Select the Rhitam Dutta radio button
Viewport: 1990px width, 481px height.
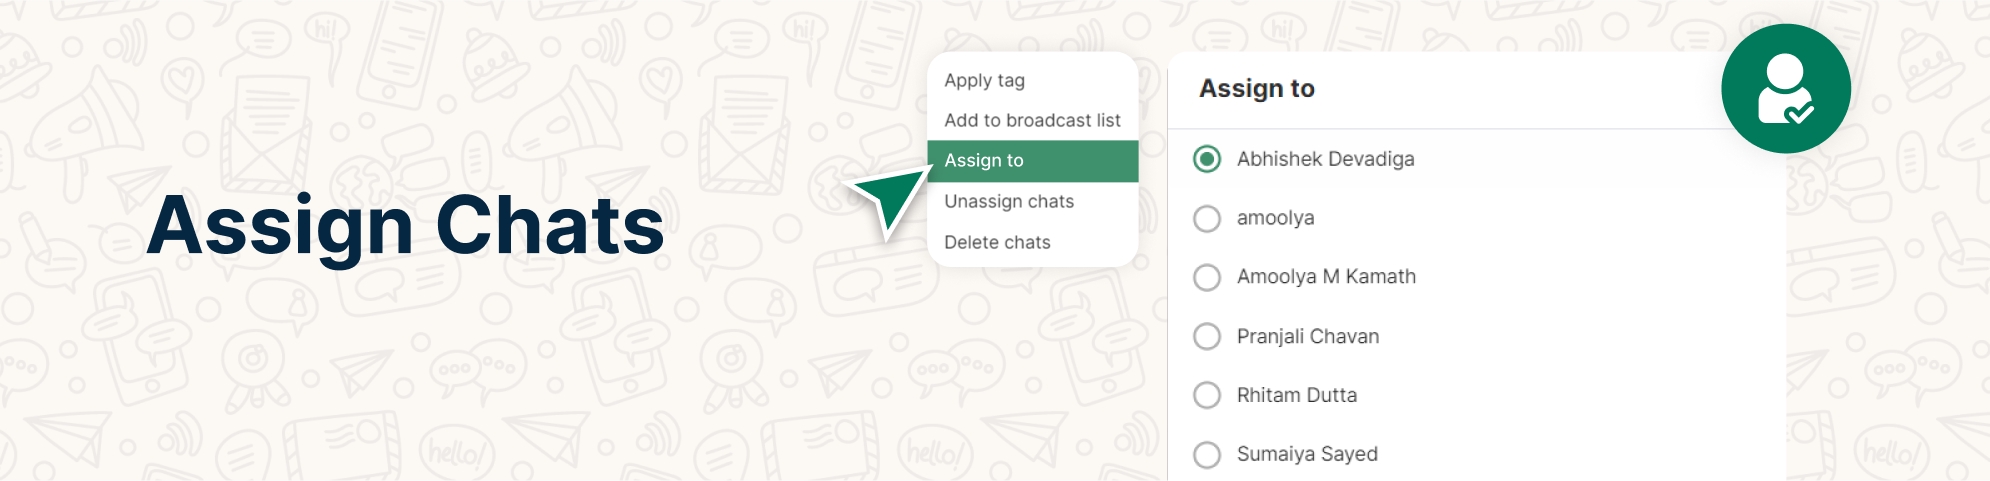[1207, 395]
